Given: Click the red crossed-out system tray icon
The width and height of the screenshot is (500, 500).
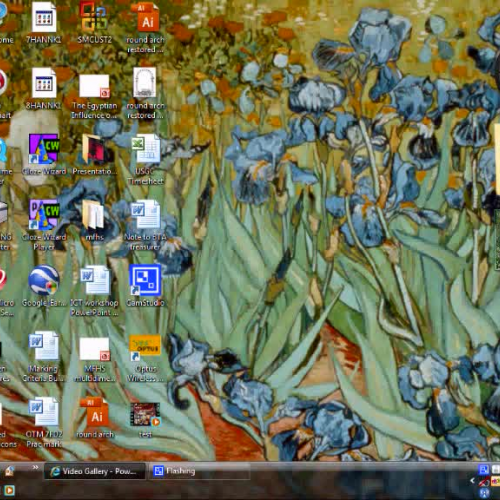Looking at the screenshot, I should coord(484,481).
